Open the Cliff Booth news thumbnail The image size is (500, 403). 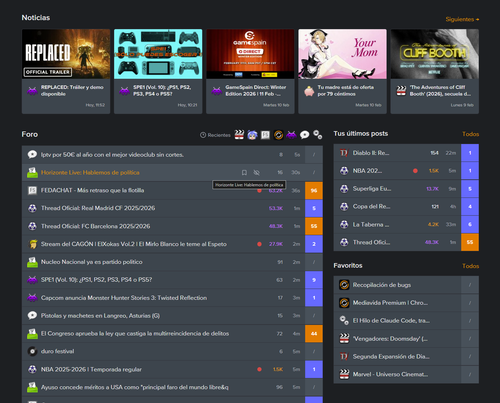(x=435, y=54)
